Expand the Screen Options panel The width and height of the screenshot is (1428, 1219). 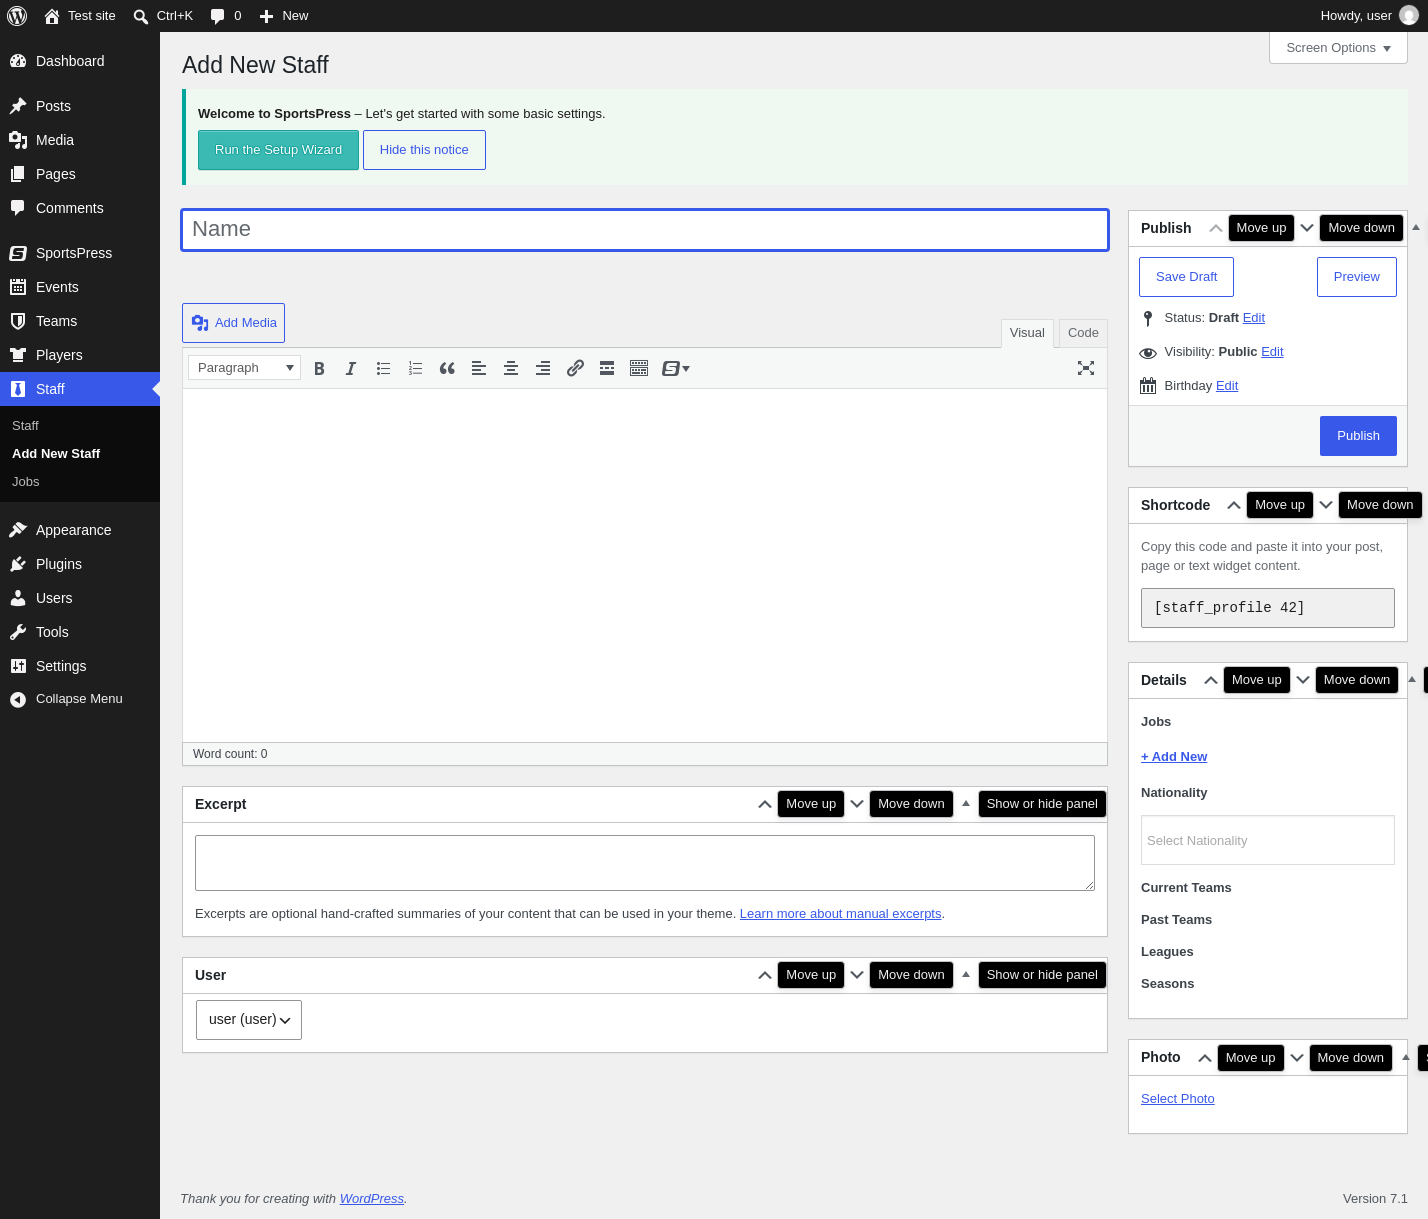(x=1338, y=48)
